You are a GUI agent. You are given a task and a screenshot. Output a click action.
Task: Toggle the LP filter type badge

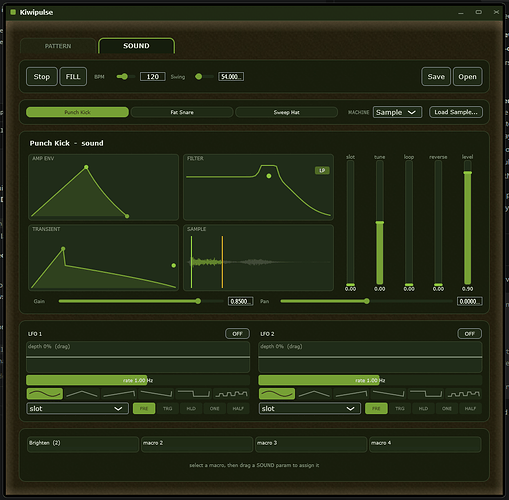coord(322,170)
